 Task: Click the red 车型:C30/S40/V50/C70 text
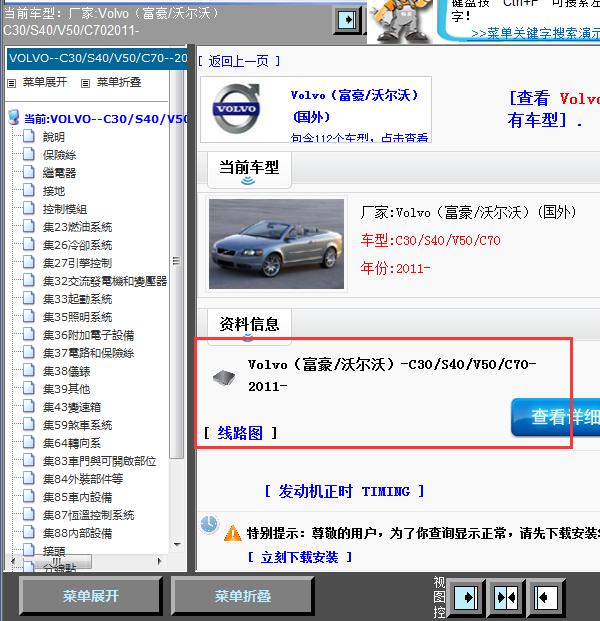pyautogui.click(x=430, y=240)
